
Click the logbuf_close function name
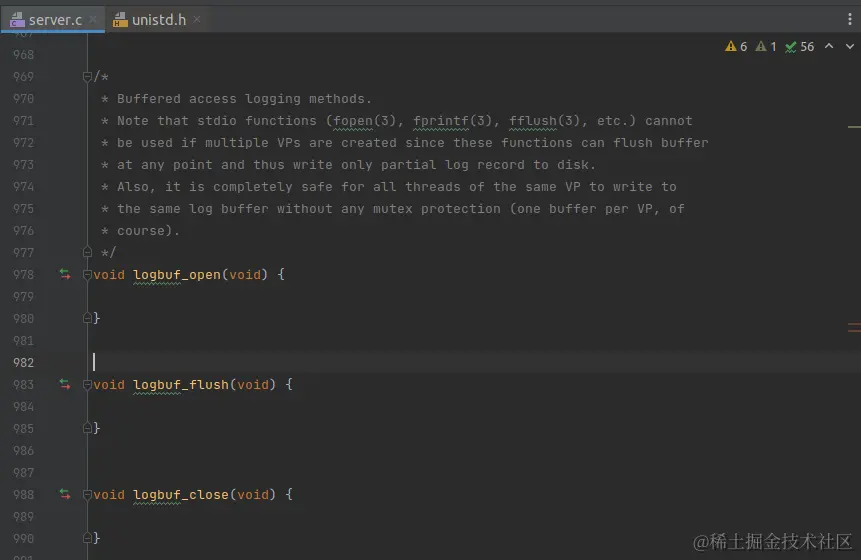point(181,495)
